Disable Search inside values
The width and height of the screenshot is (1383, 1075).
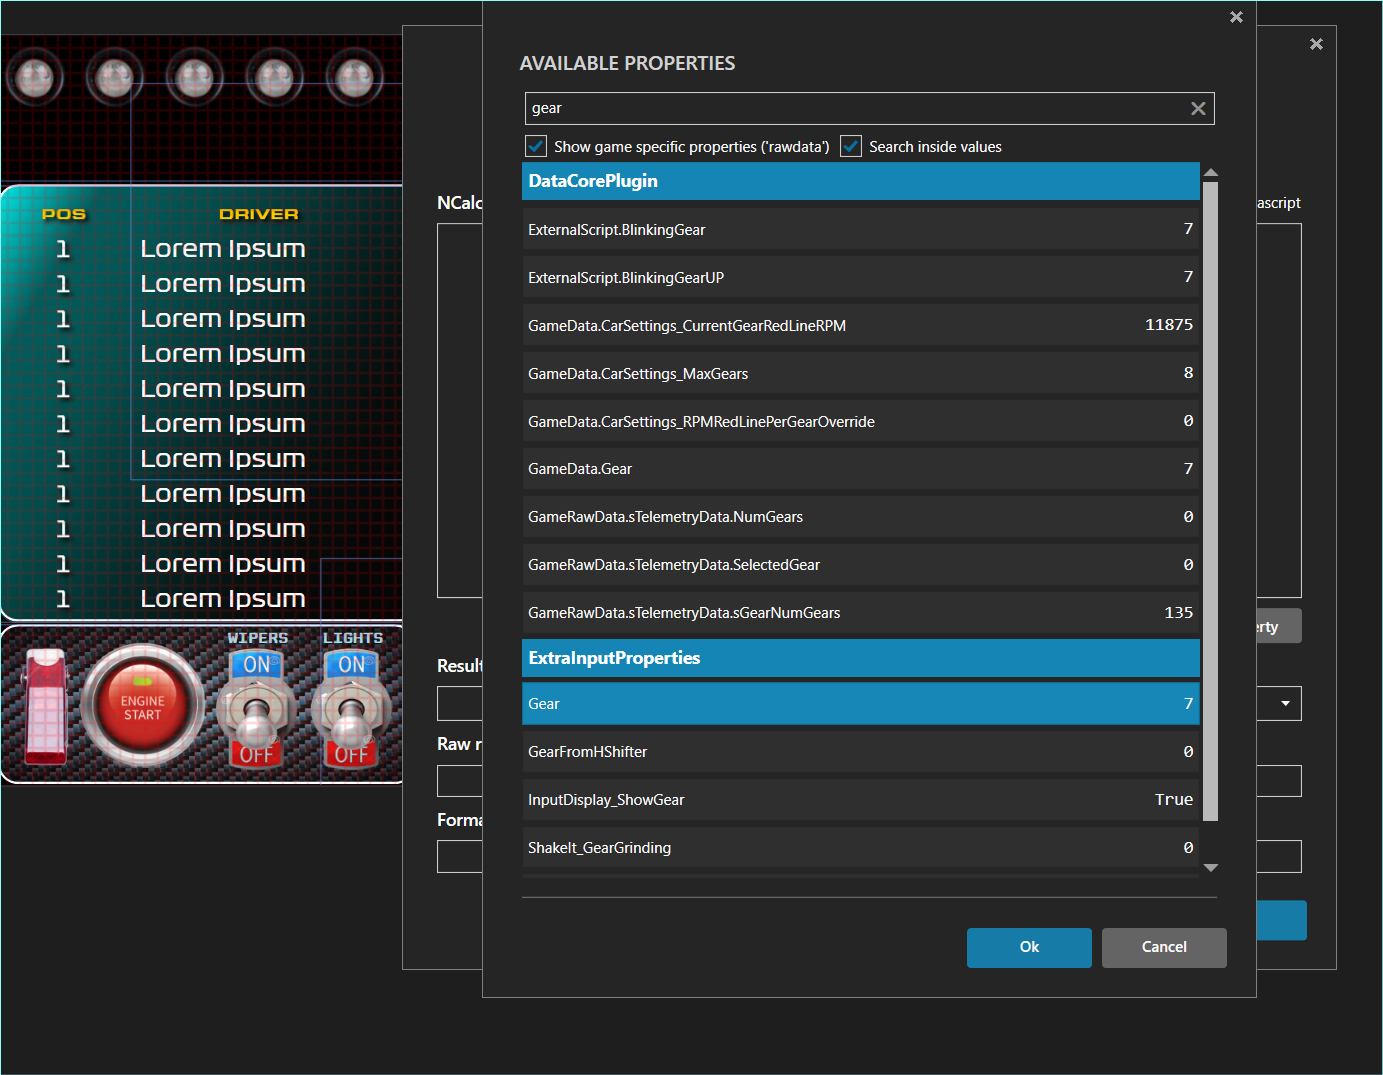pos(851,146)
